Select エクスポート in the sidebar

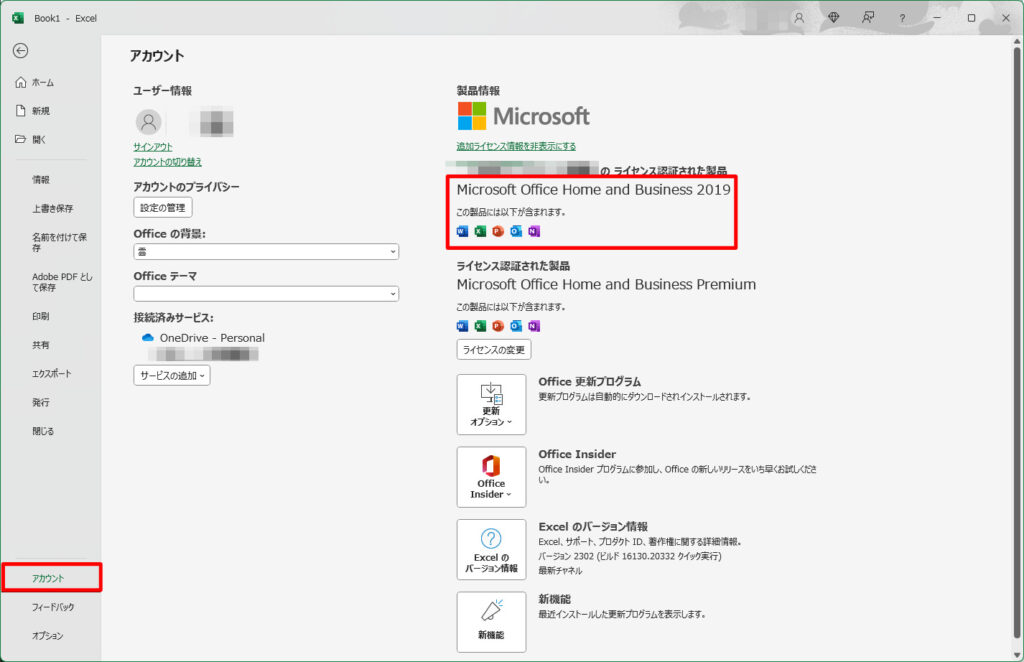tap(52, 373)
